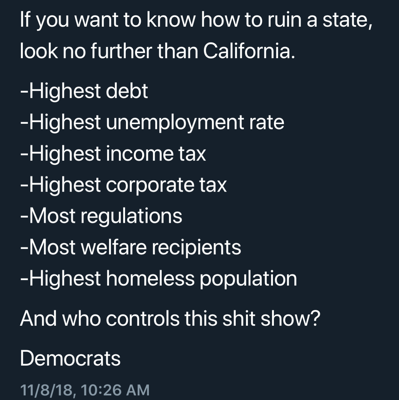Click the question And who controls this shit show?
This screenshot has width=399, height=400.
tap(170, 319)
